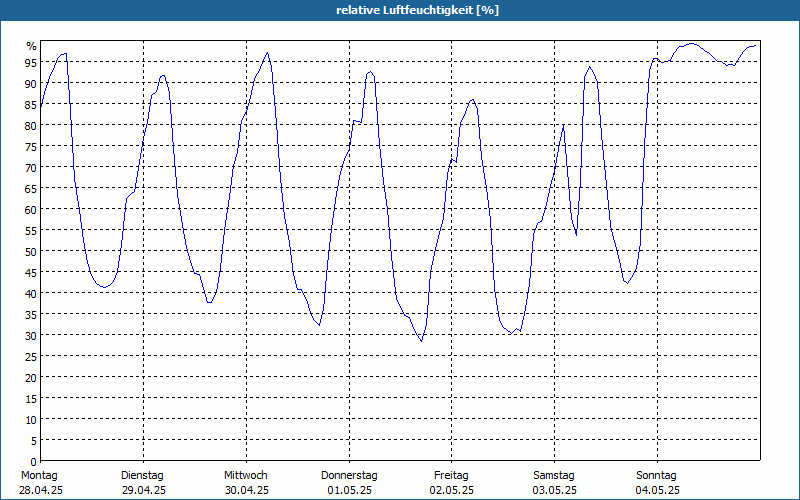Viewport: 800px width, 500px height.
Task: Click y-axis value 55
Action: pos(32,231)
